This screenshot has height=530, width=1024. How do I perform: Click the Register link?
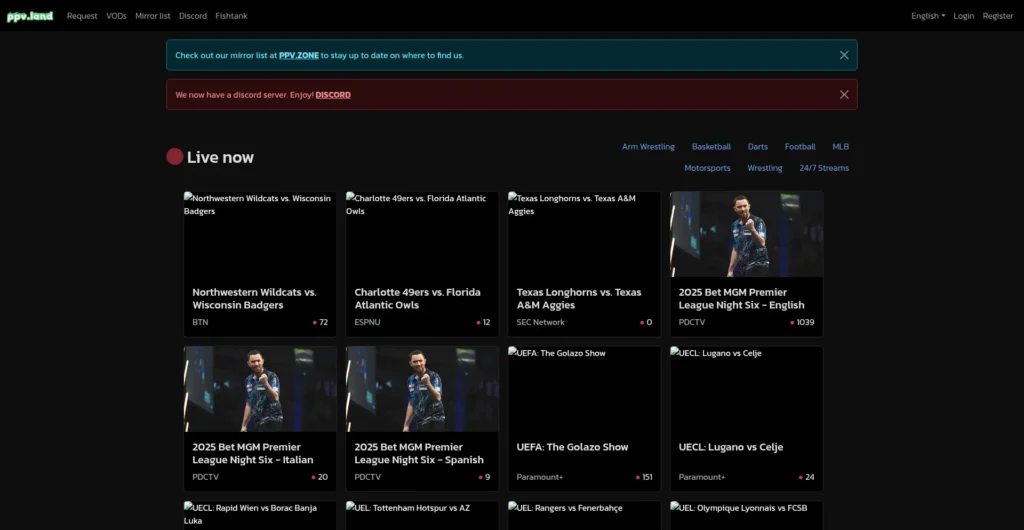point(998,16)
